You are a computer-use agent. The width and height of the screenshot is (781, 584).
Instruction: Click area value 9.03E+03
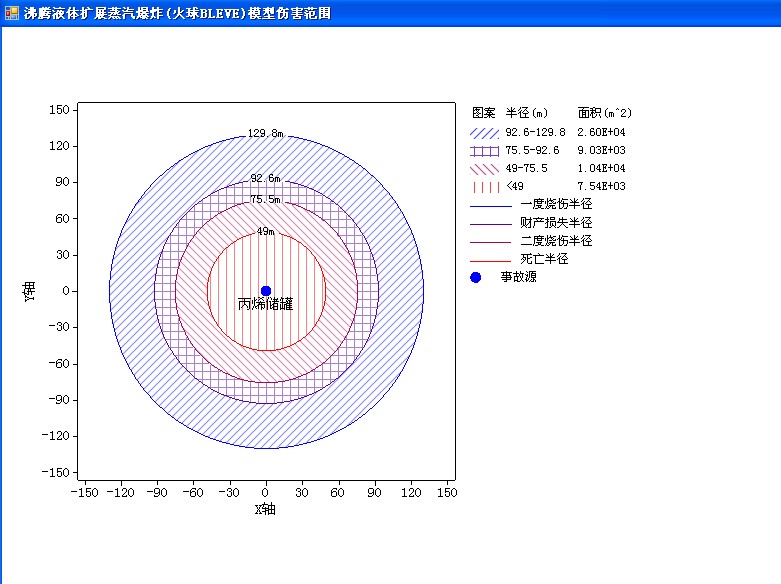(x=601, y=150)
